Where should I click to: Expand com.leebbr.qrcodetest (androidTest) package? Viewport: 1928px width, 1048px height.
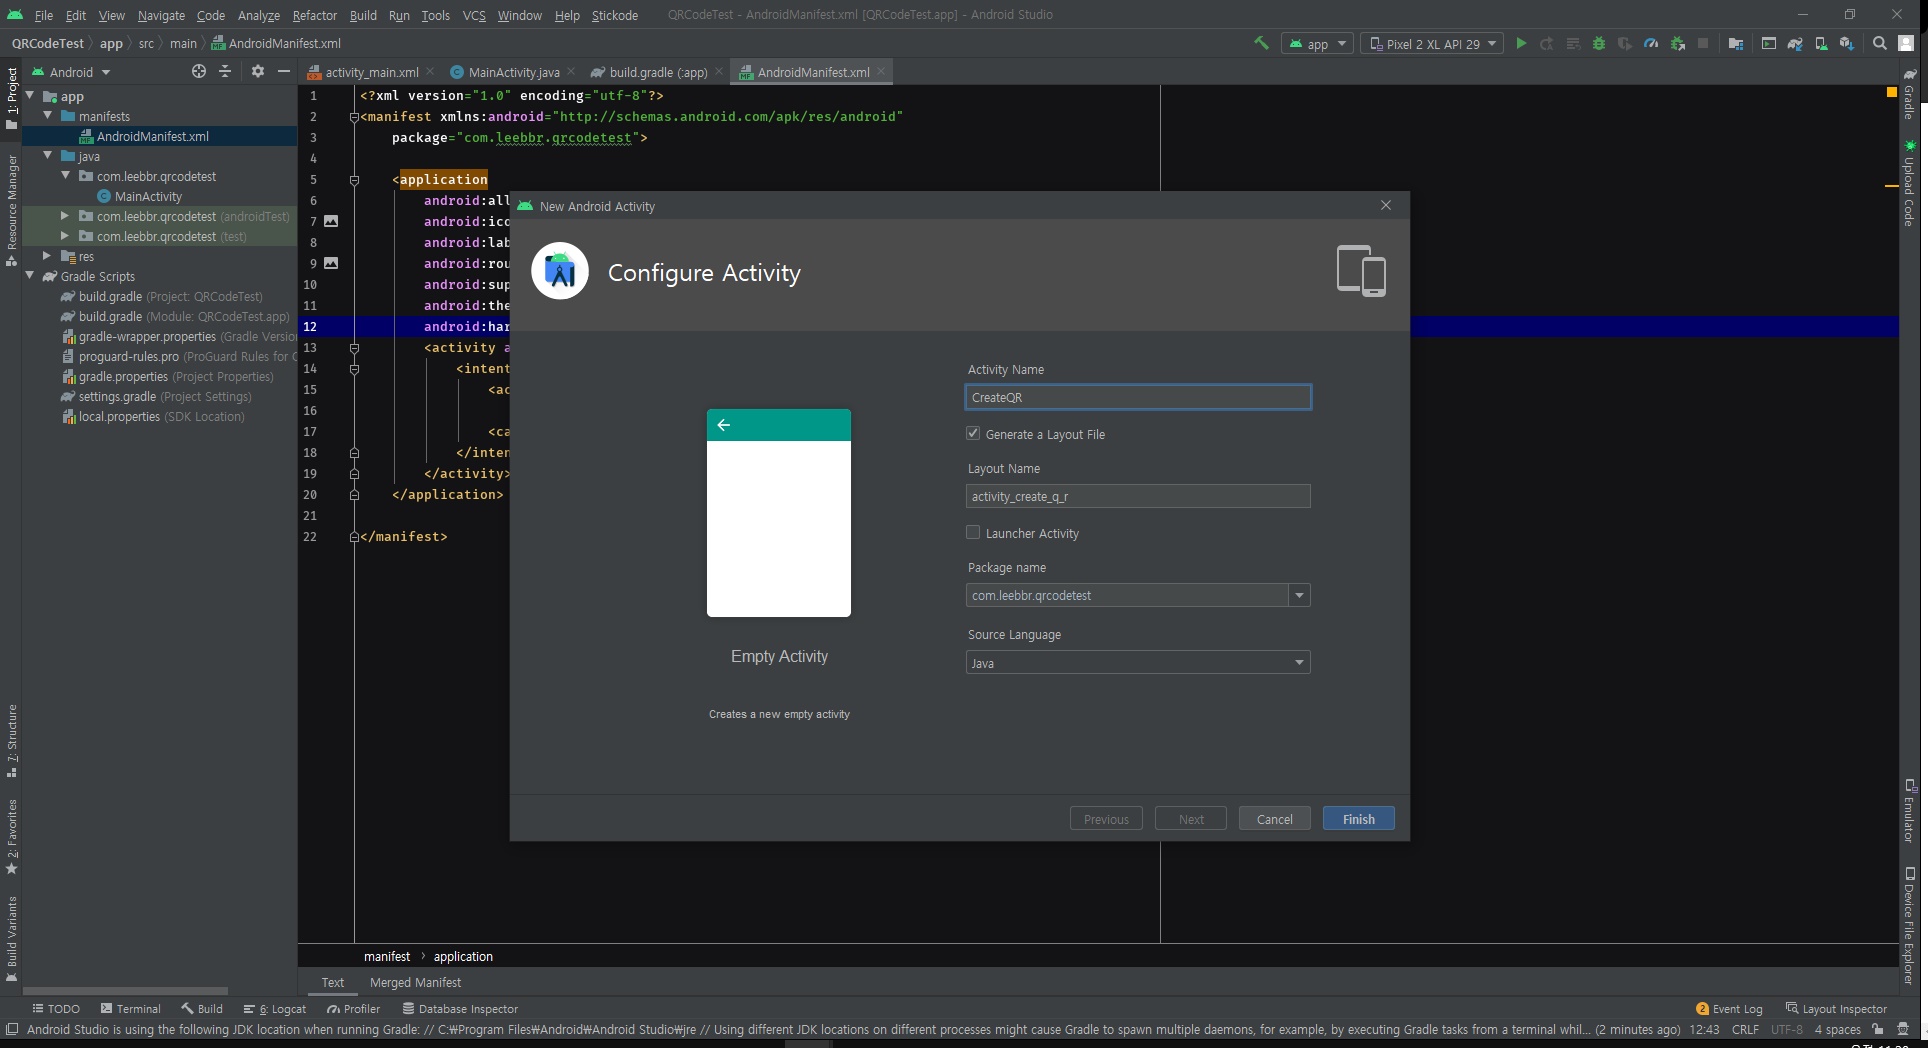point(65,216)
